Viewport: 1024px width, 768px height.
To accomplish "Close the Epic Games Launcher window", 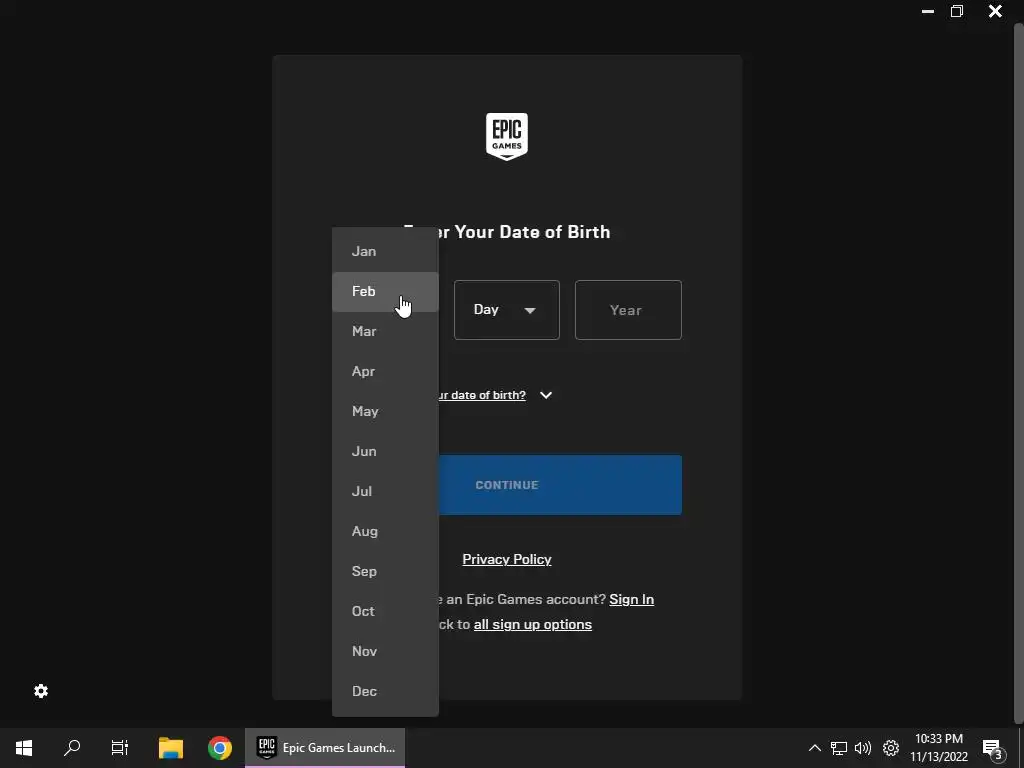I will (995, 11).
